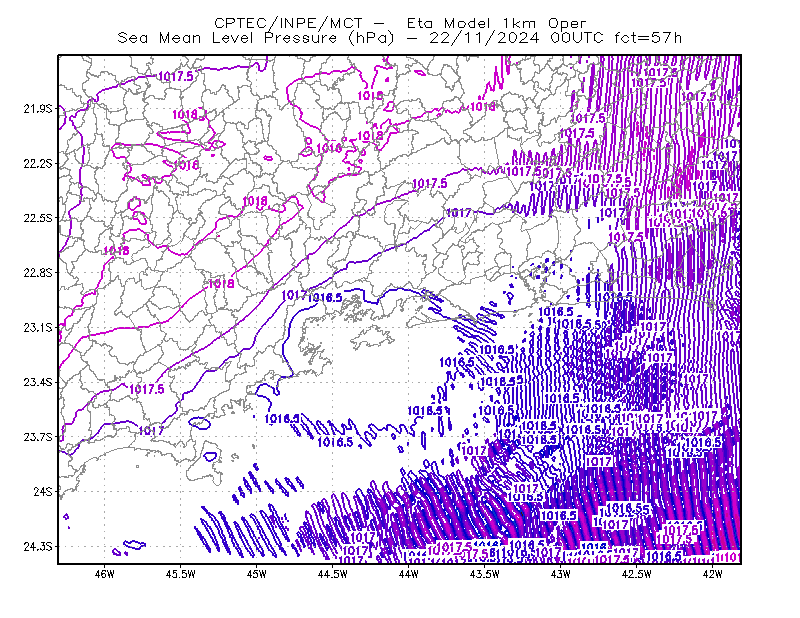Click the 24S latitude axis label

(x=43, y=491)
